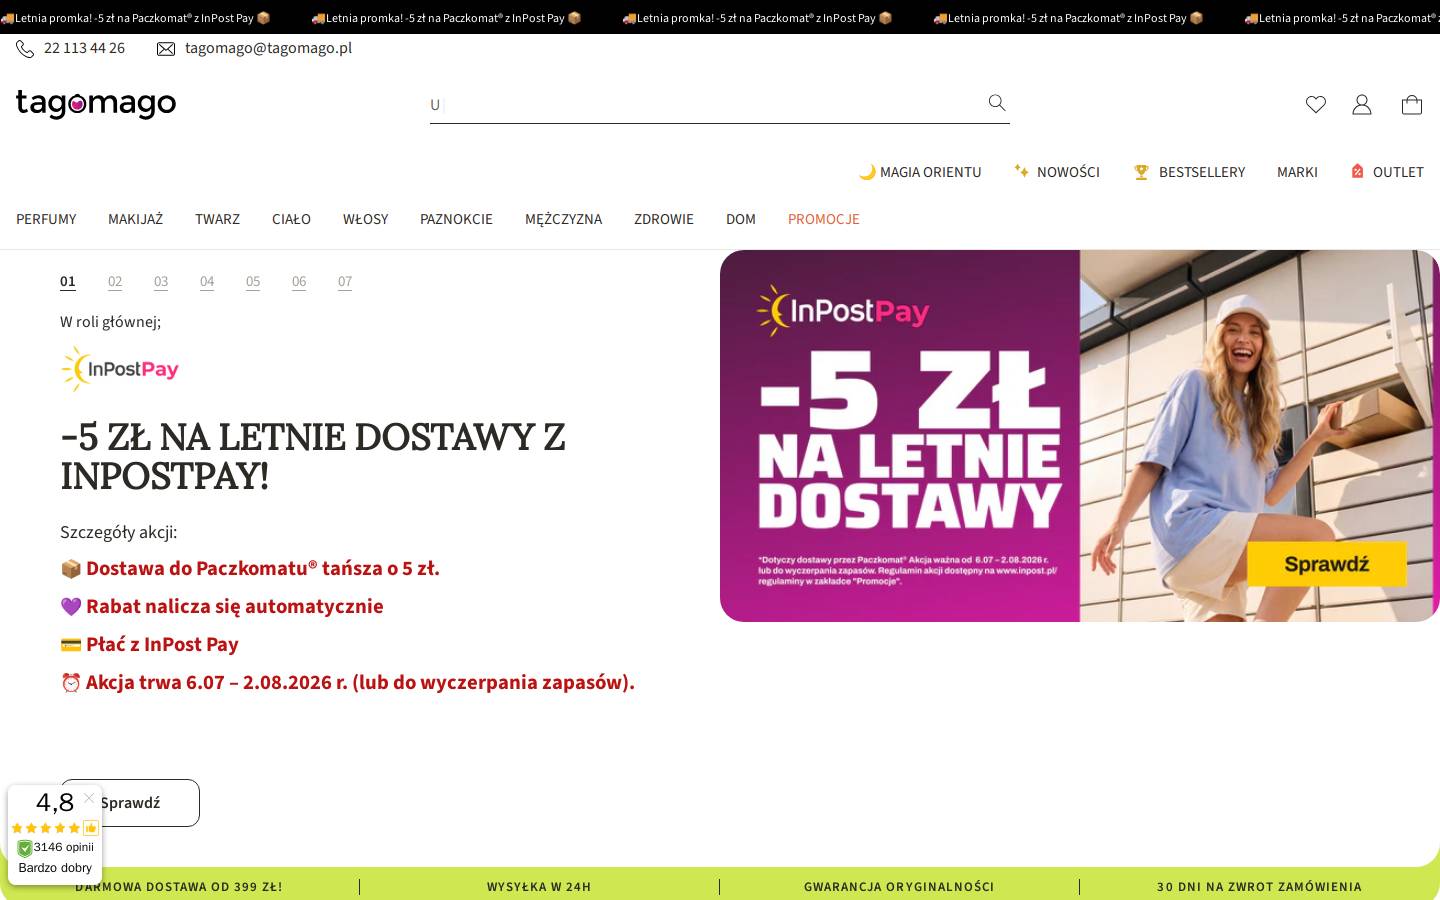Click Darmowa dostawa od 399 zł item
This screenshot has height=900, width=1440.
(x=179, y=887)
